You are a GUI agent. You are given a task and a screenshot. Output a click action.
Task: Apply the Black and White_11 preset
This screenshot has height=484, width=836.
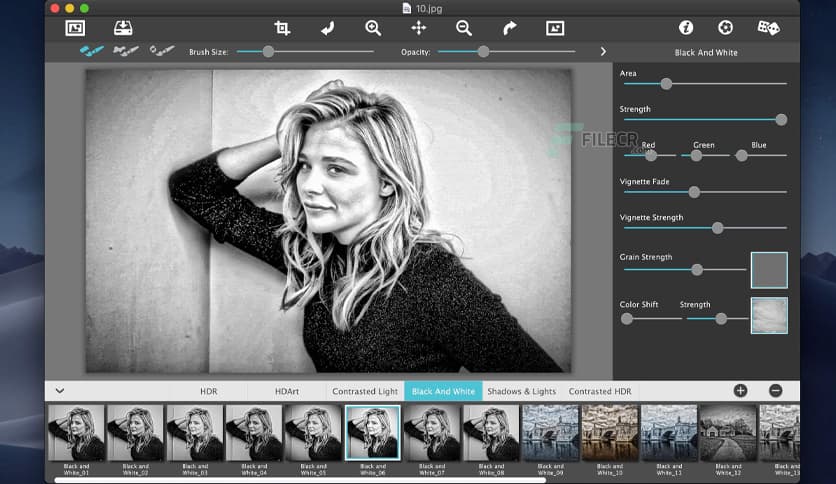click(669, 433)
